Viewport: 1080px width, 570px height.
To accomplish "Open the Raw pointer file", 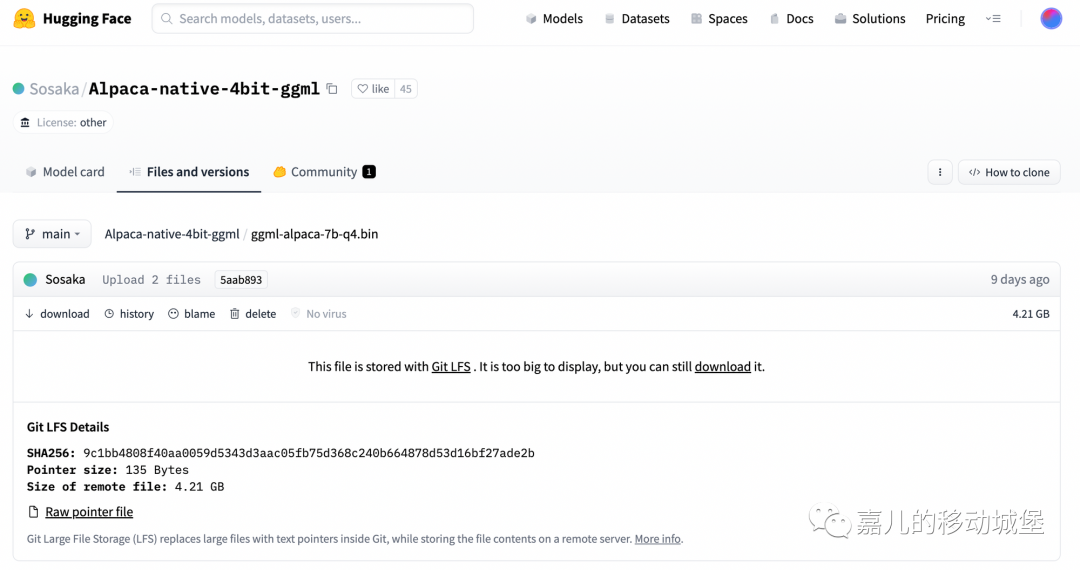I will (x=89, y=511).
